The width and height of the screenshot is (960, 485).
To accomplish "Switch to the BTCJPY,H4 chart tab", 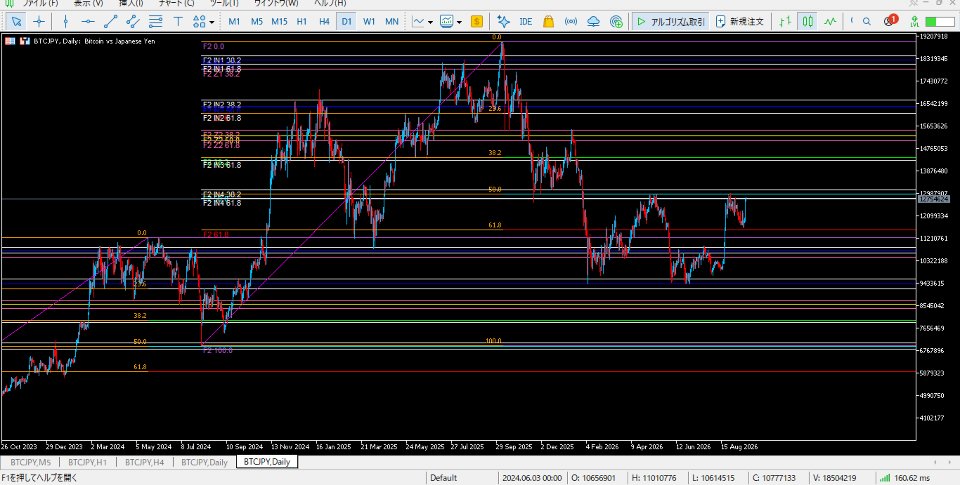I will (x=144, y=462).
